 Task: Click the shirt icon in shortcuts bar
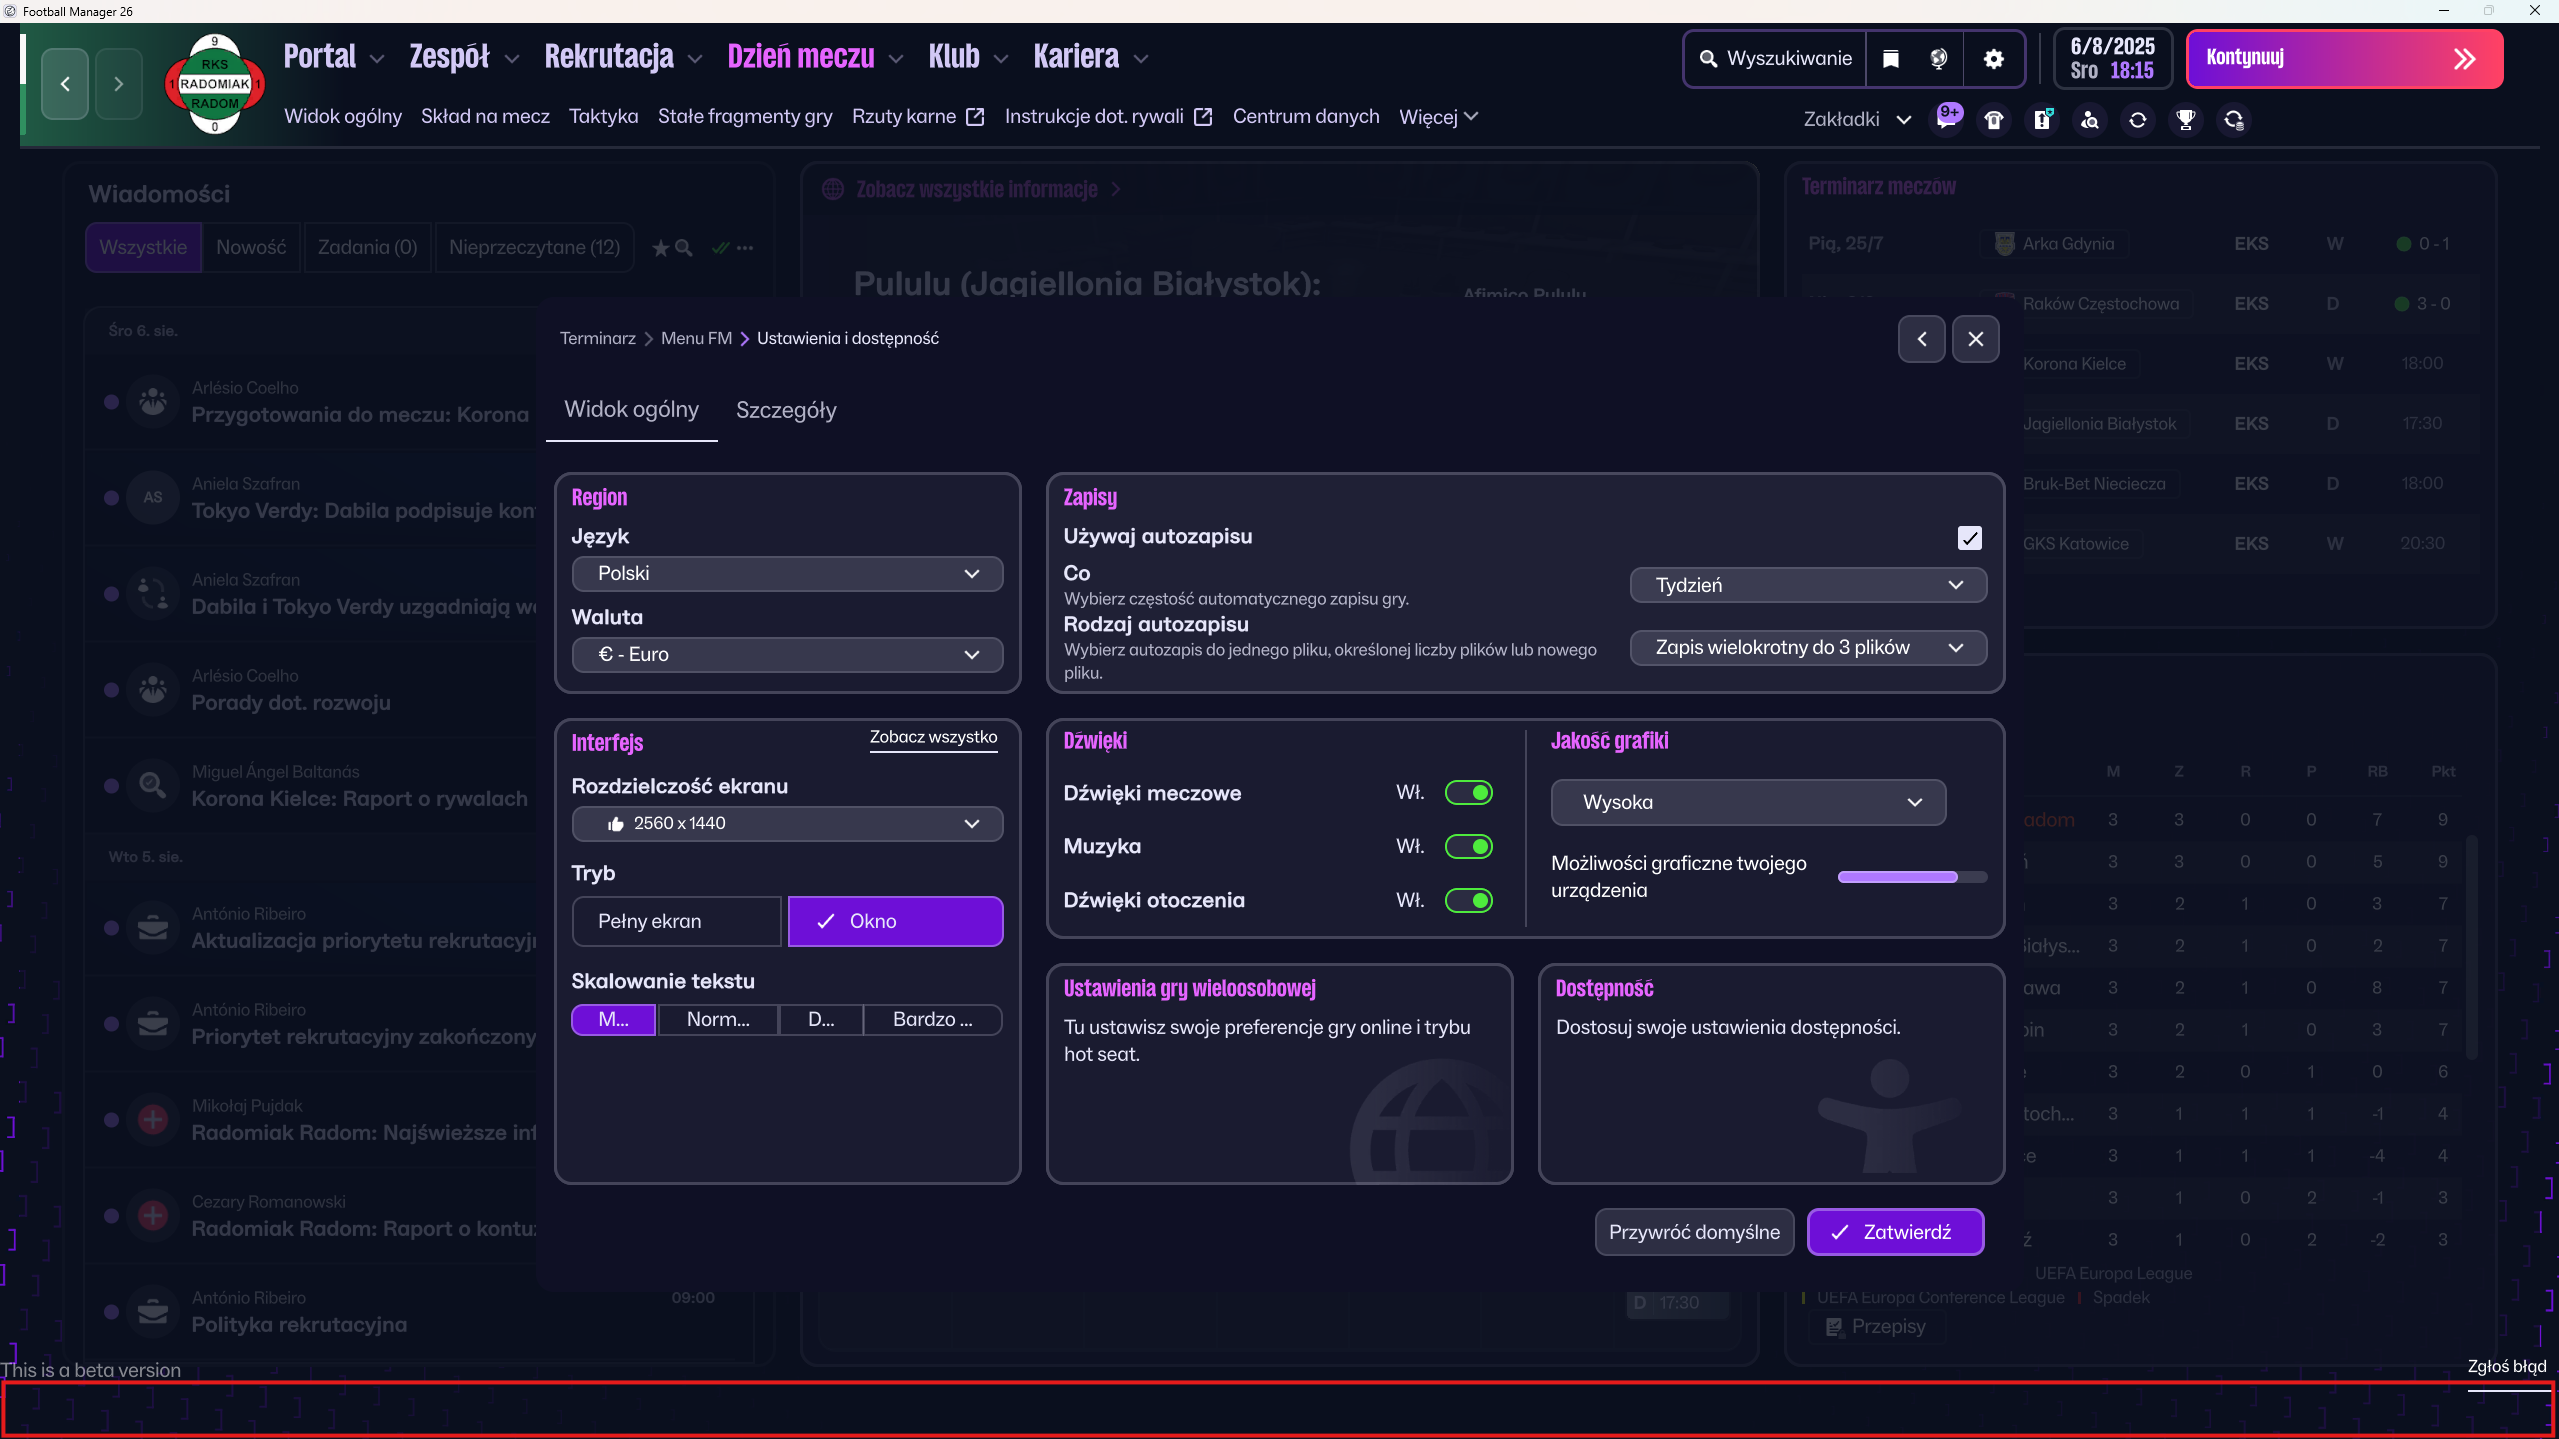[x=1994, y=120]
